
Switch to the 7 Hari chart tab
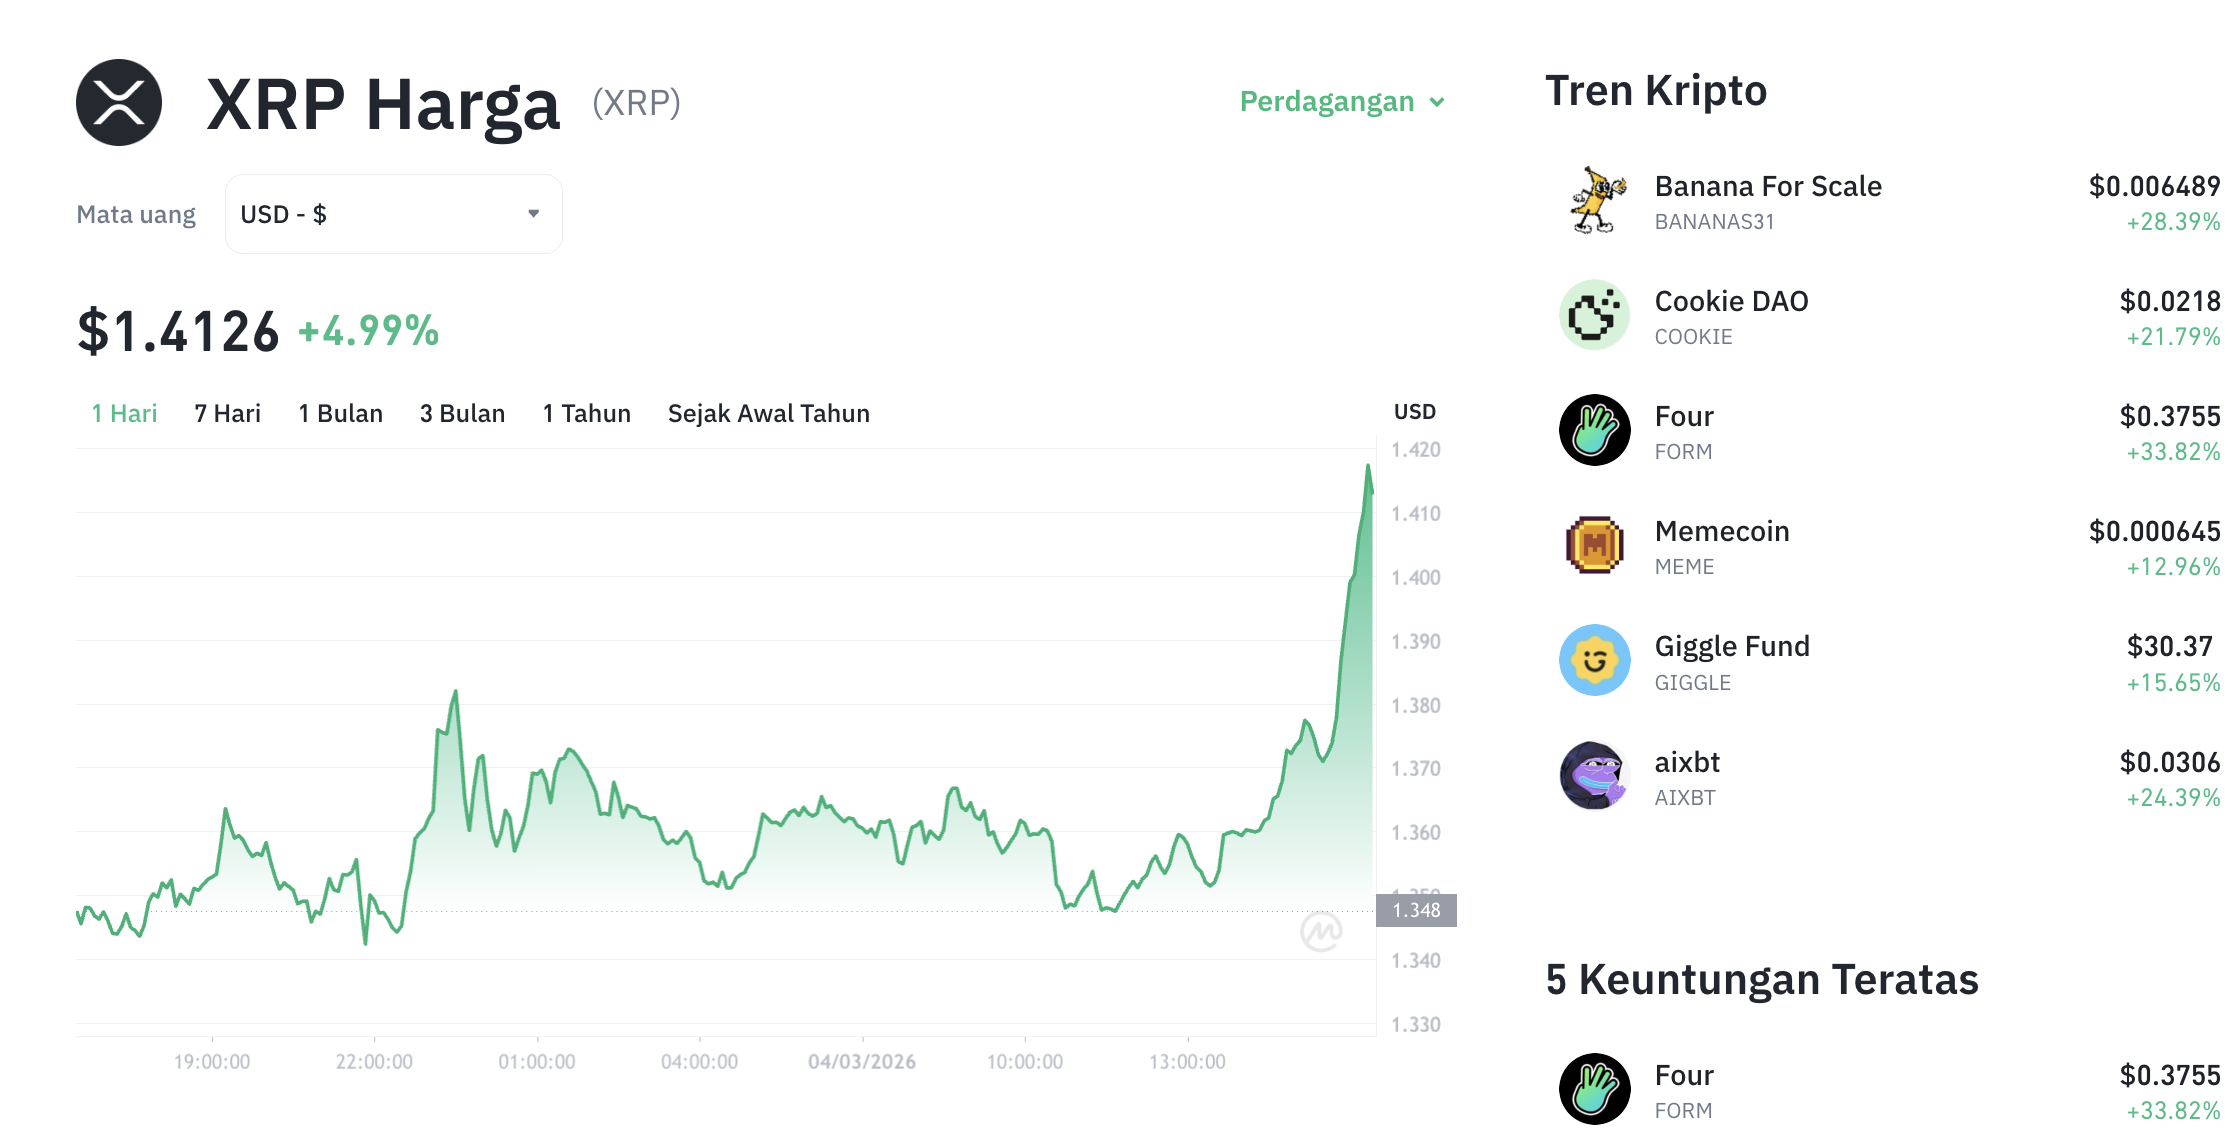pyautogui.click(x=227, y=413)
